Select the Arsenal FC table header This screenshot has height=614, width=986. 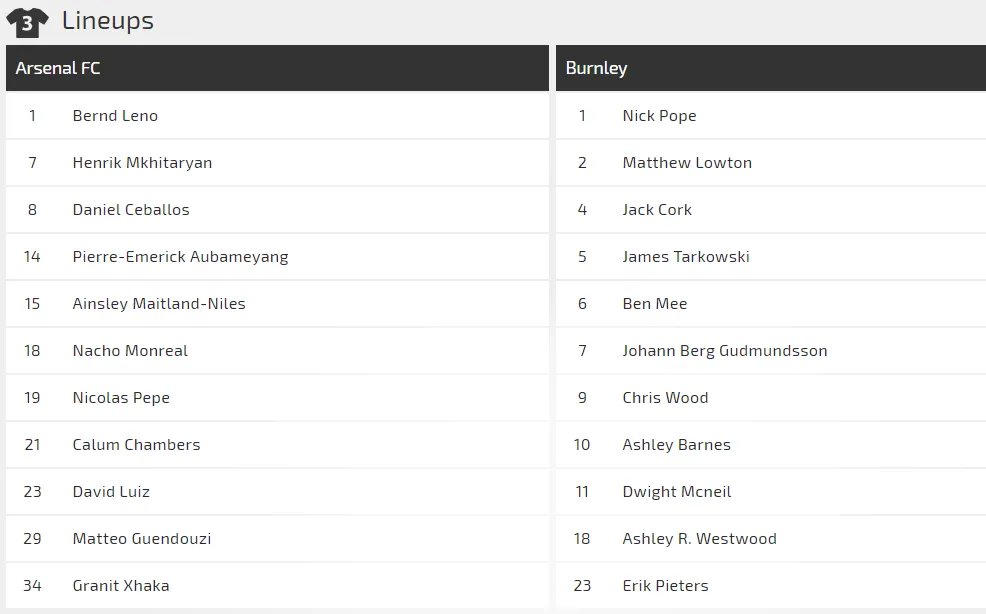[58, 68]
